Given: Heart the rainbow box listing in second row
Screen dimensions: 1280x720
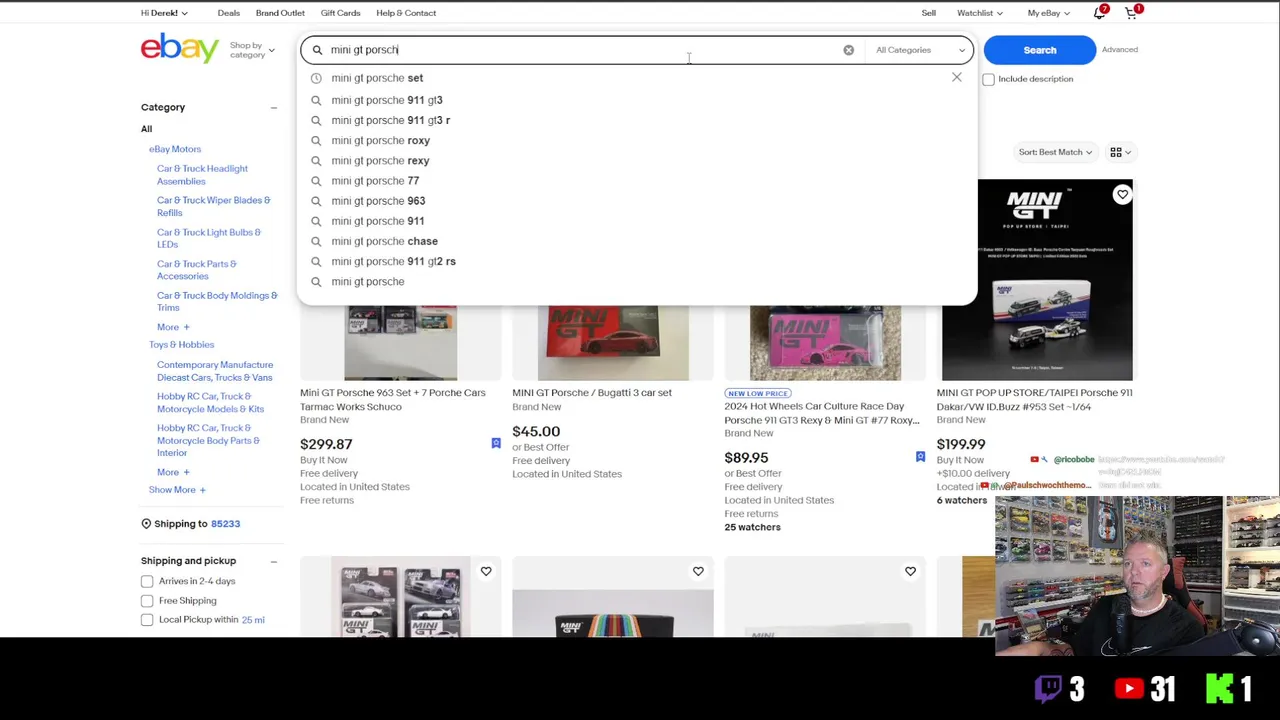Looking at the screenshot, I should point(698,571).
